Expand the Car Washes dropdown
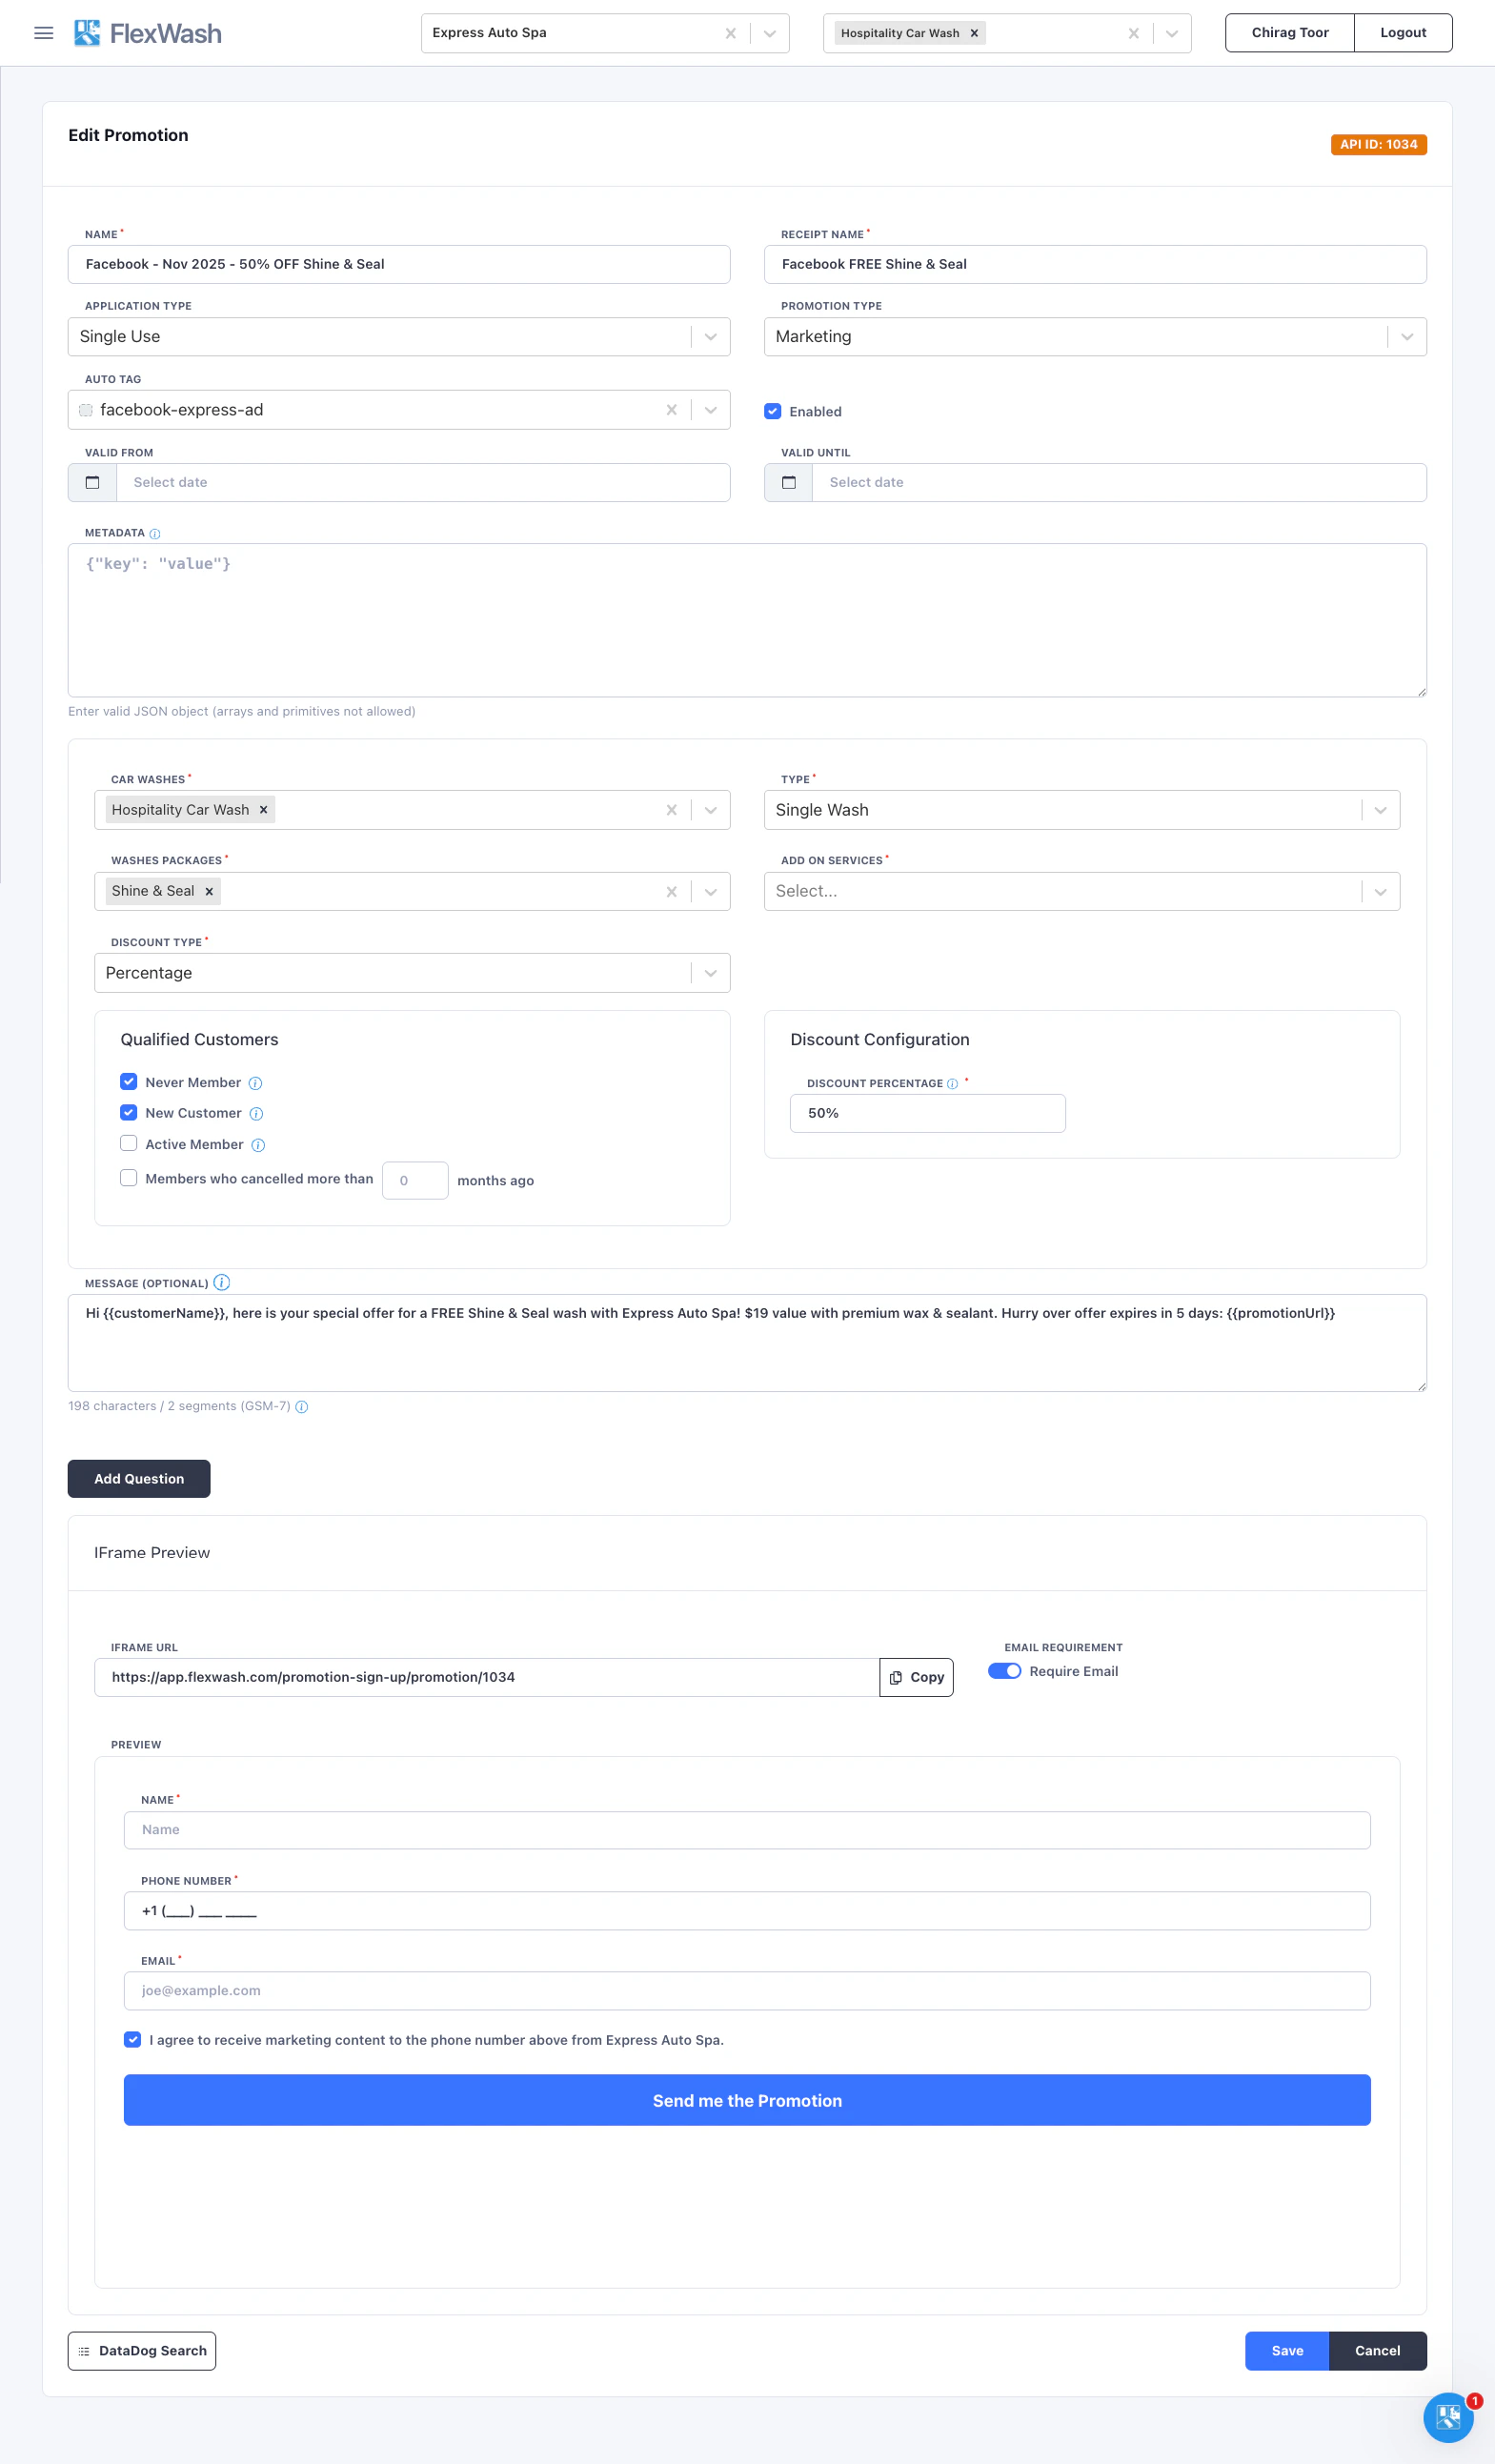The height and width of the screenshot is (2464, 1495). coord(711,810)
